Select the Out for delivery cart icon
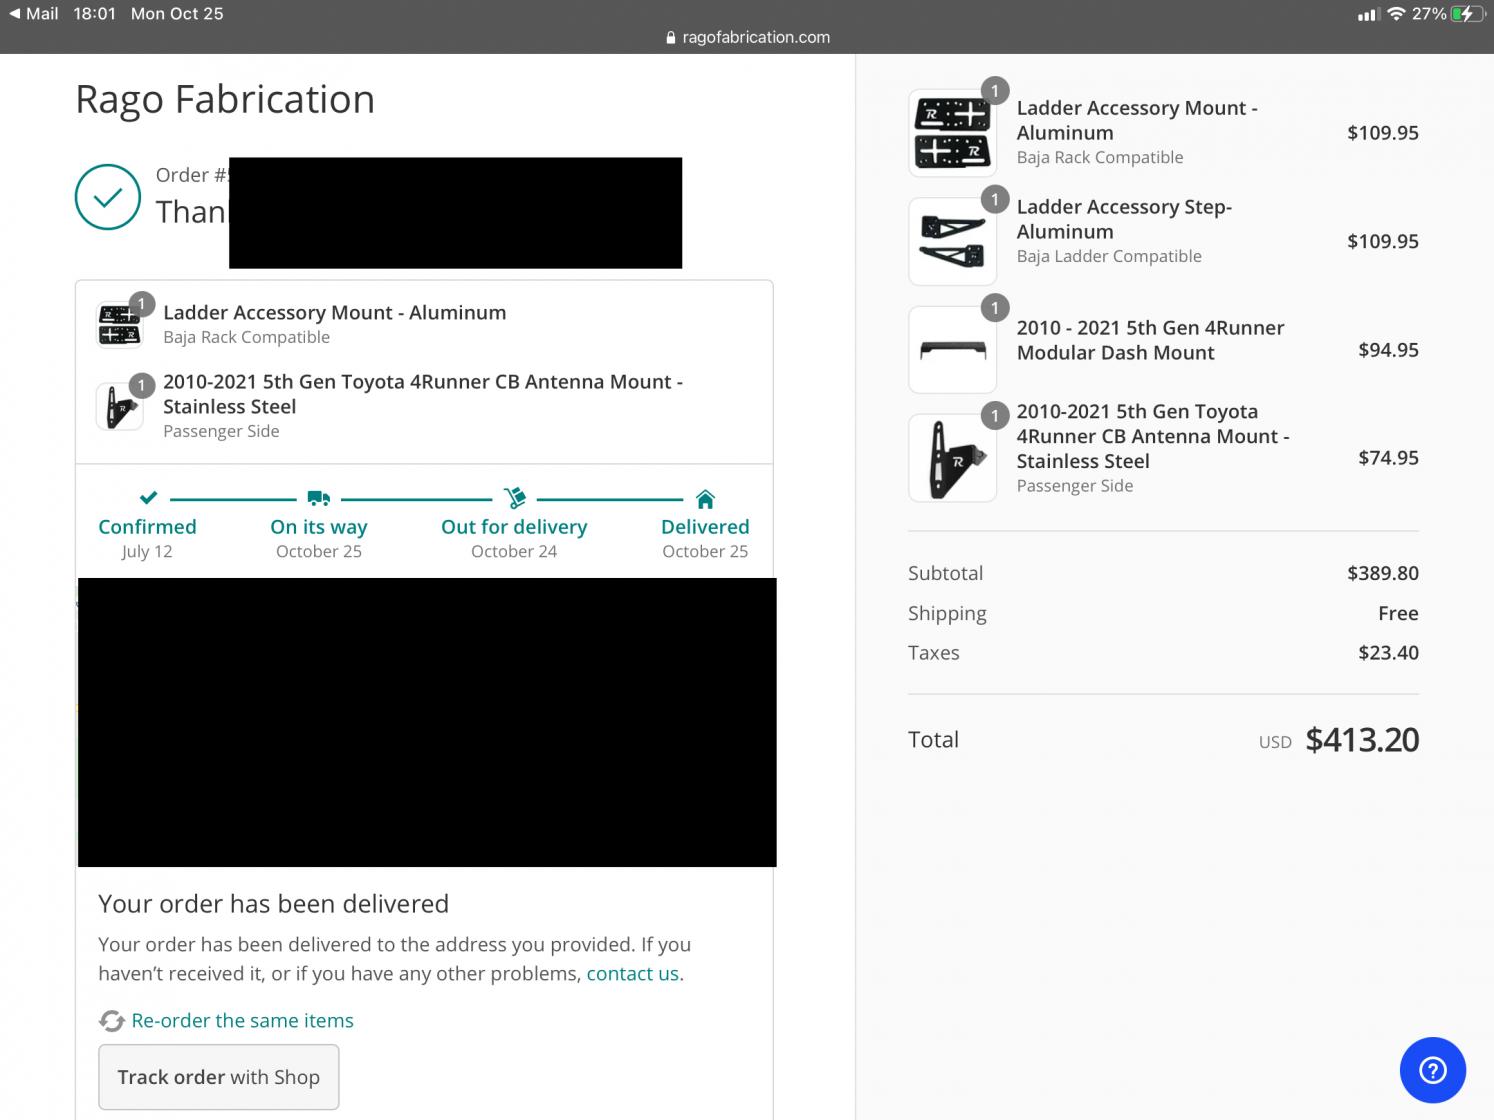The image size is (1494, 1120). 514,497
